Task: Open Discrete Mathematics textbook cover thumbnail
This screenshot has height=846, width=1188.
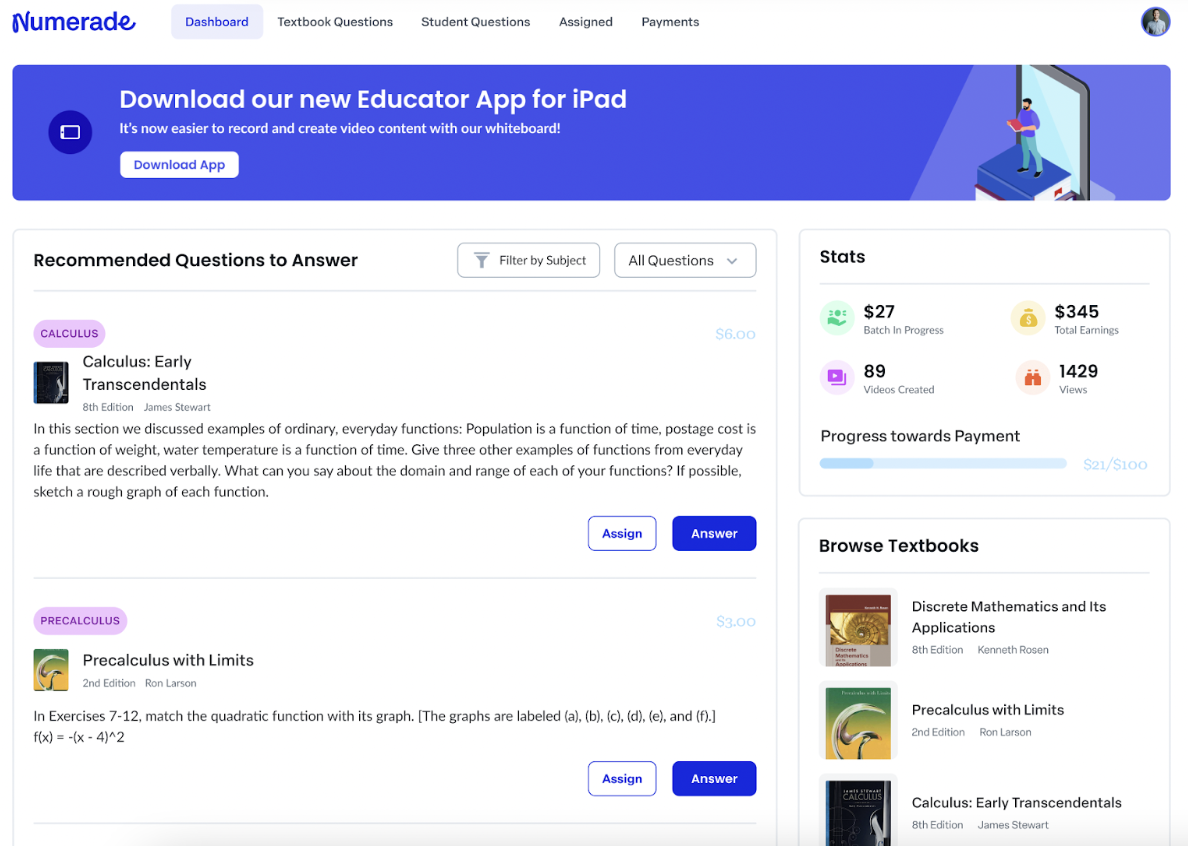Action: click(858, 628)
